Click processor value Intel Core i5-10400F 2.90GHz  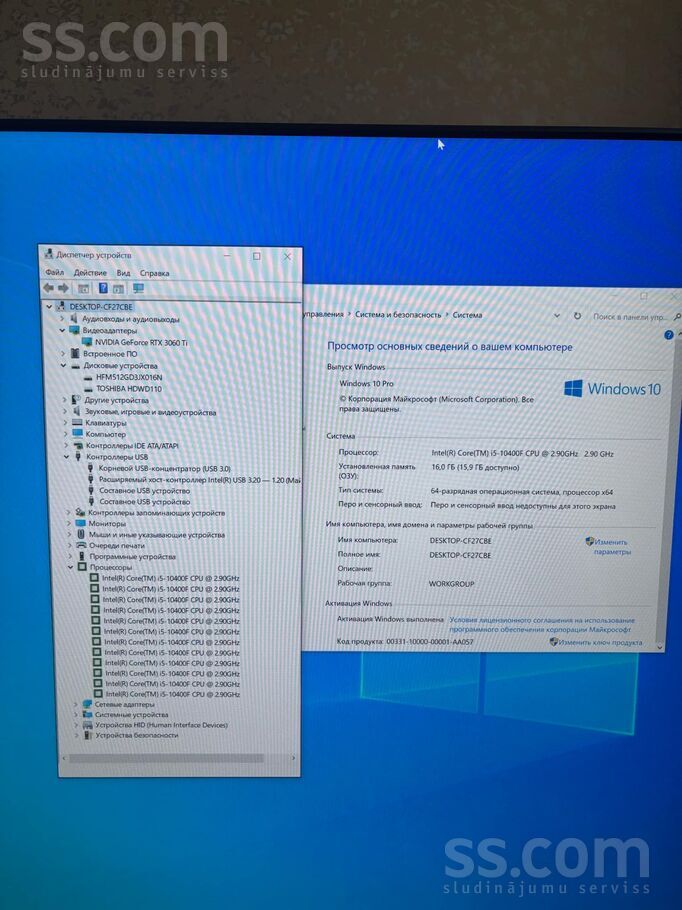pos(522,453)
